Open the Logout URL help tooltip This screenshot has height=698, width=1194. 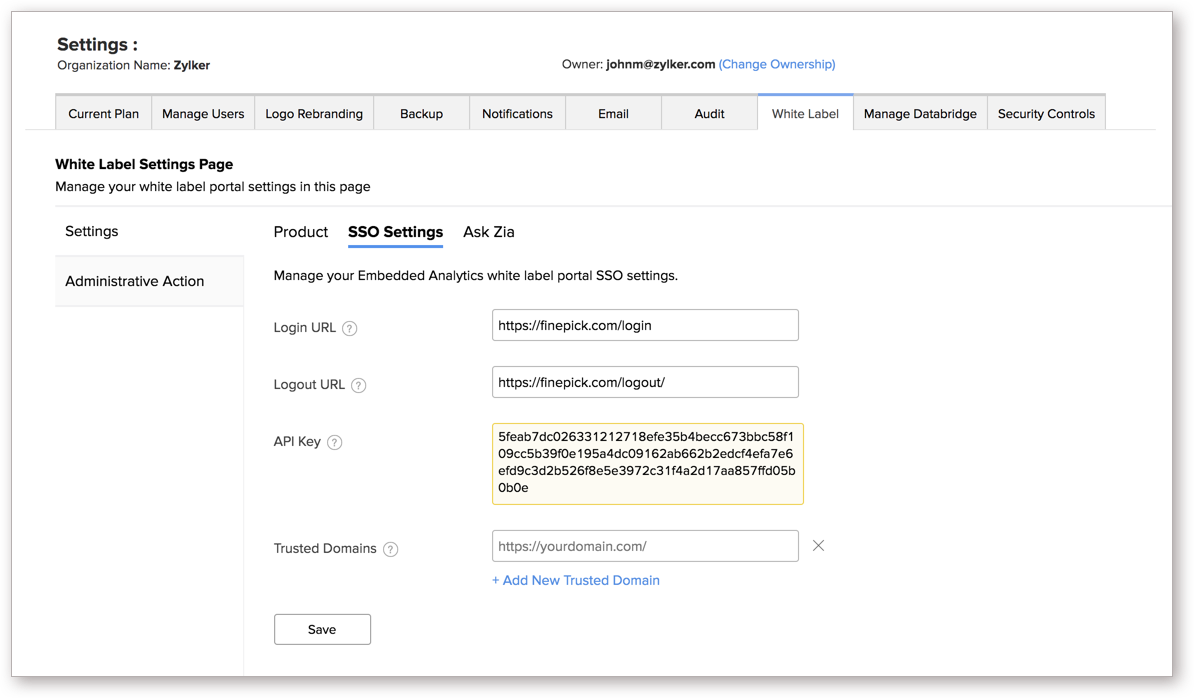click(x=359, y=384)
